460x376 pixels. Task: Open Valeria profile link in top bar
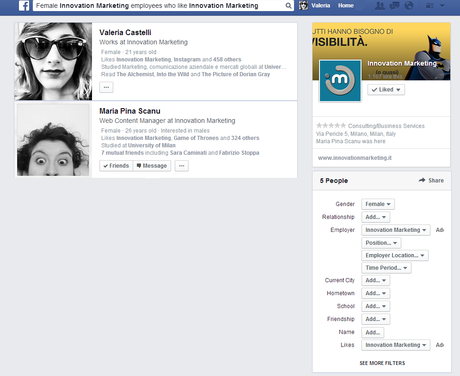click(x=321, y=6)
